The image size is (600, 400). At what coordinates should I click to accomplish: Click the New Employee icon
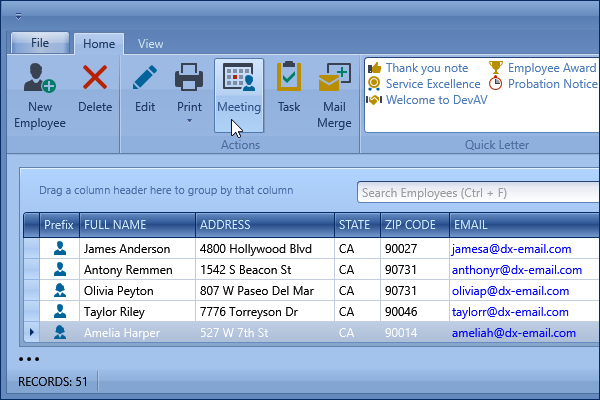click(40, 77)
